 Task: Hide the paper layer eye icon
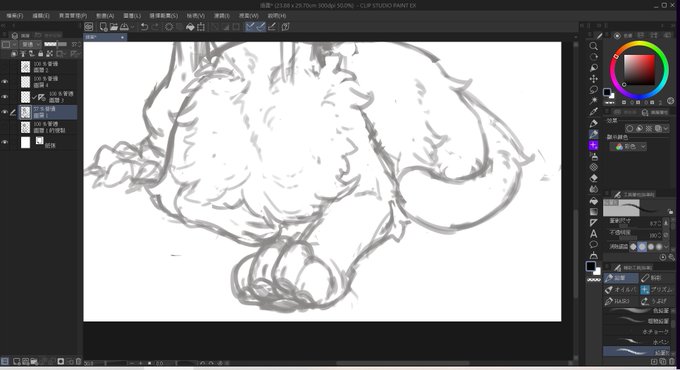tap(5, 142)
